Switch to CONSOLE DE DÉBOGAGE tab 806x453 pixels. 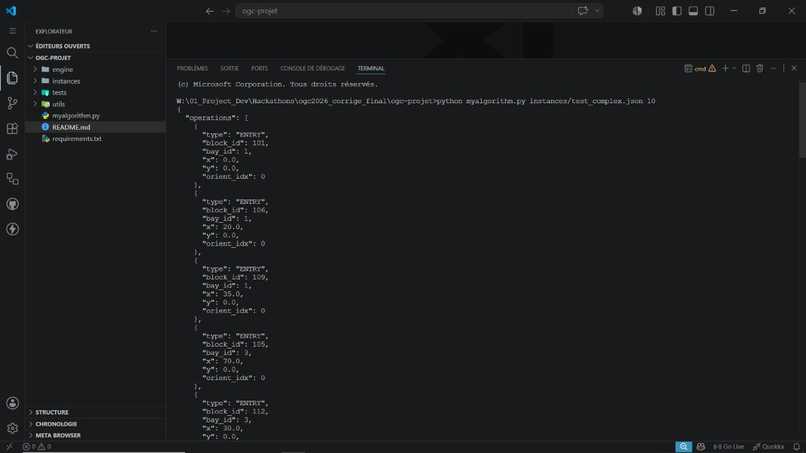(313, 68)
